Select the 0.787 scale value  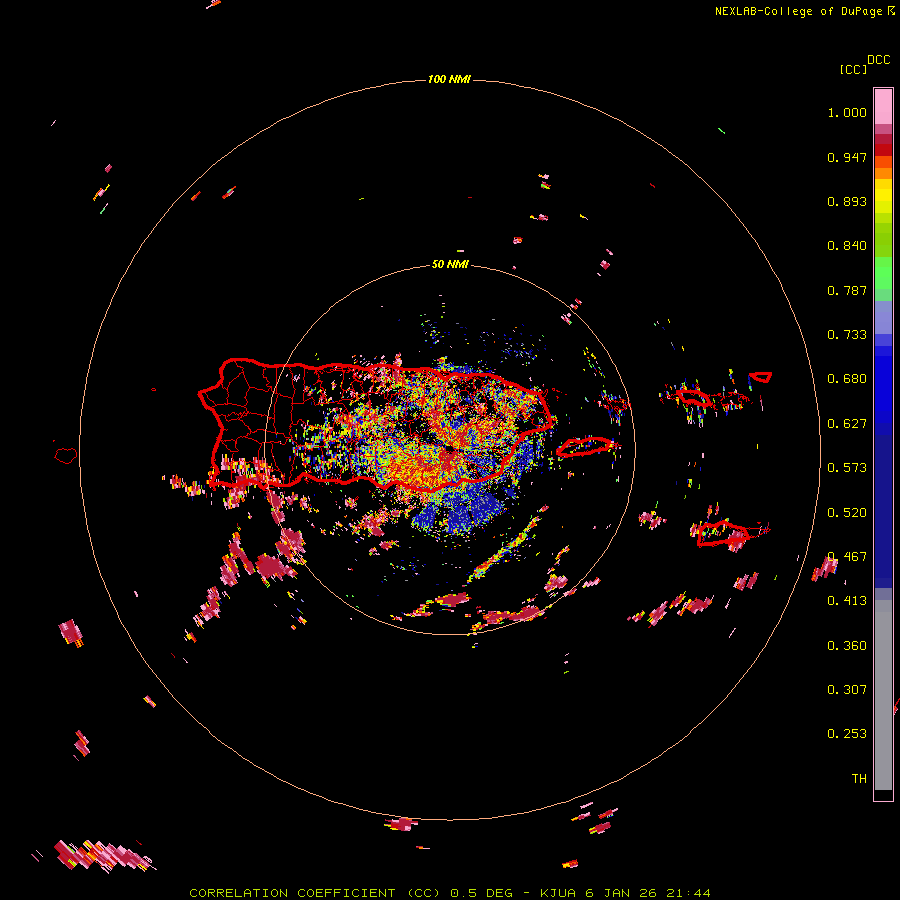click(x=847, y=290)
